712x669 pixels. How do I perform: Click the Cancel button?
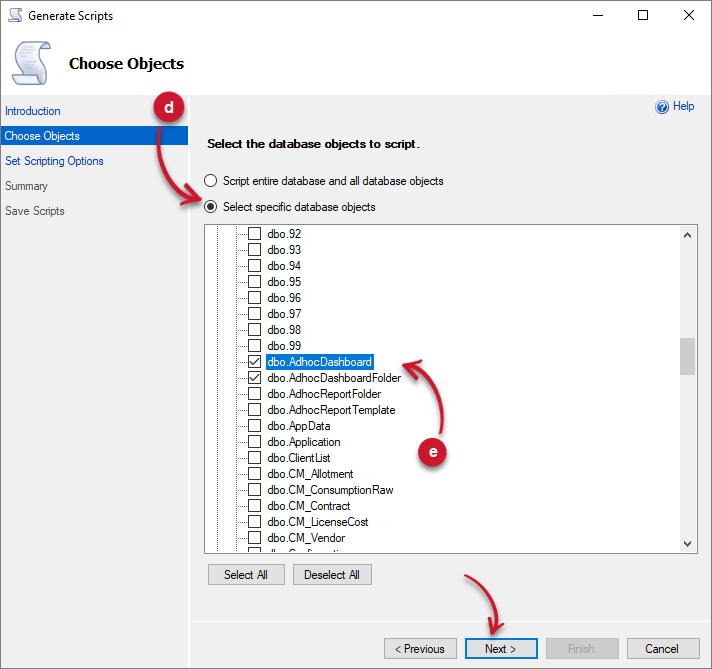(x=663, y=649)
